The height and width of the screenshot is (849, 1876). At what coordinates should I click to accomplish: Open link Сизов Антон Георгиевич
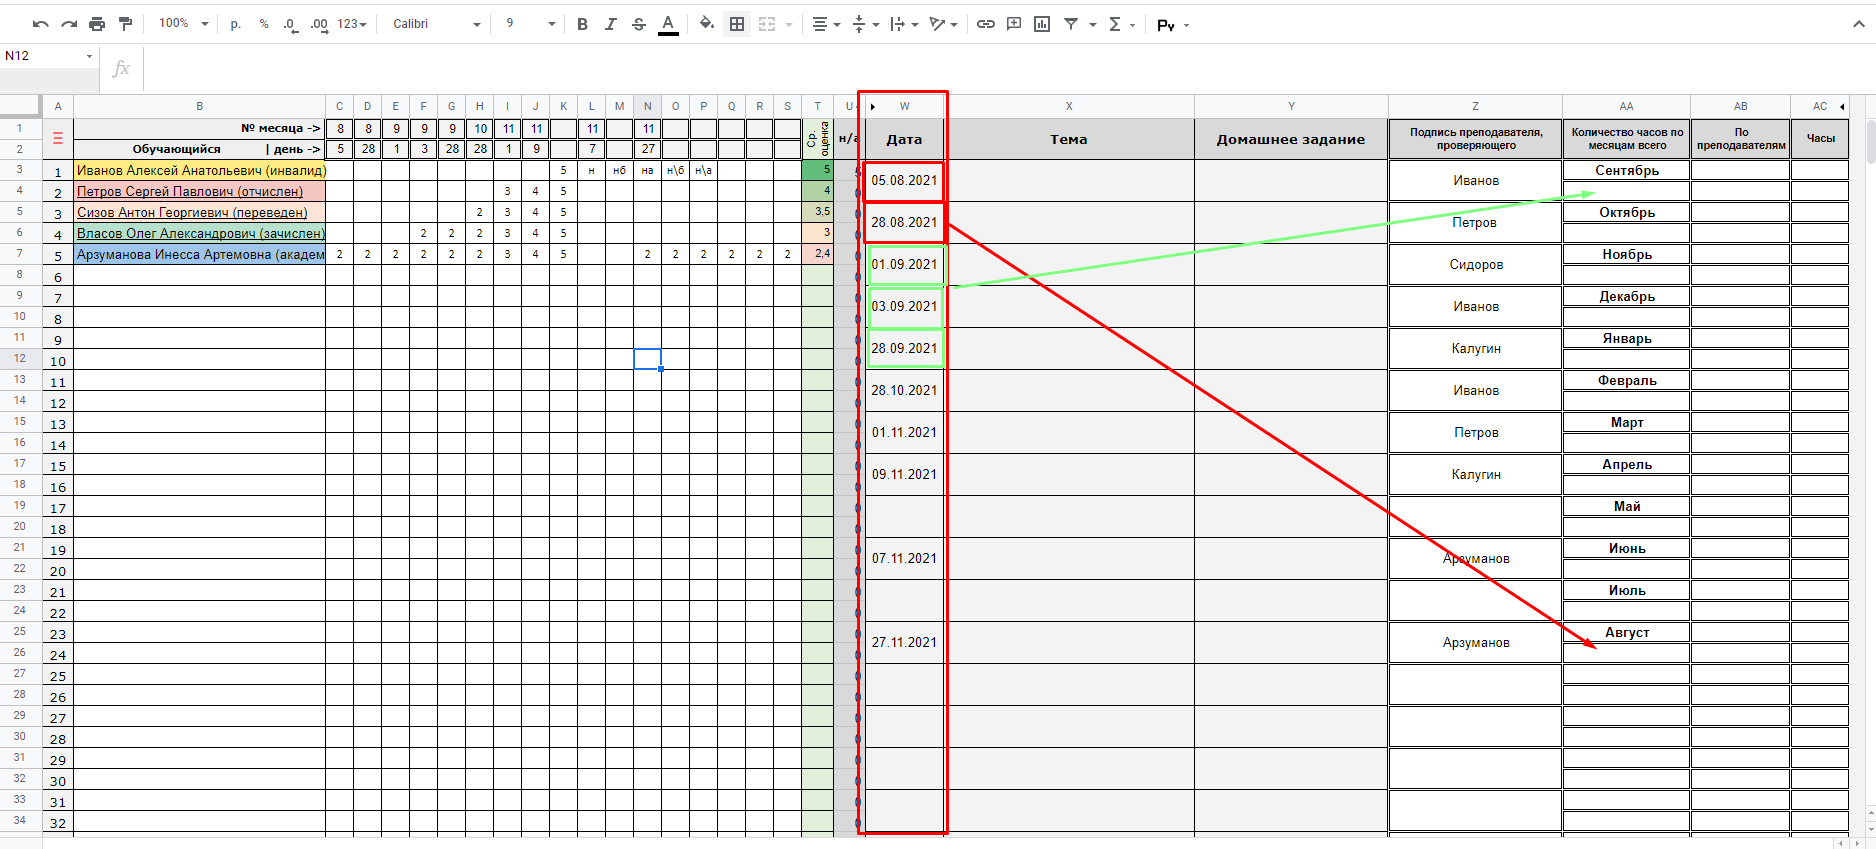[x=192, y=212]
